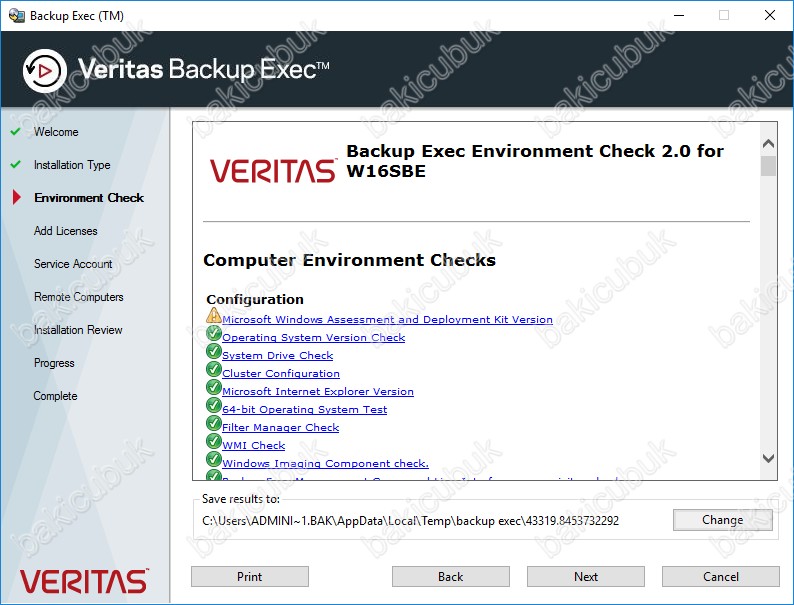Click the Computer Environment Checks heading
Screen dimensions: 794x605
pos(349,260)
